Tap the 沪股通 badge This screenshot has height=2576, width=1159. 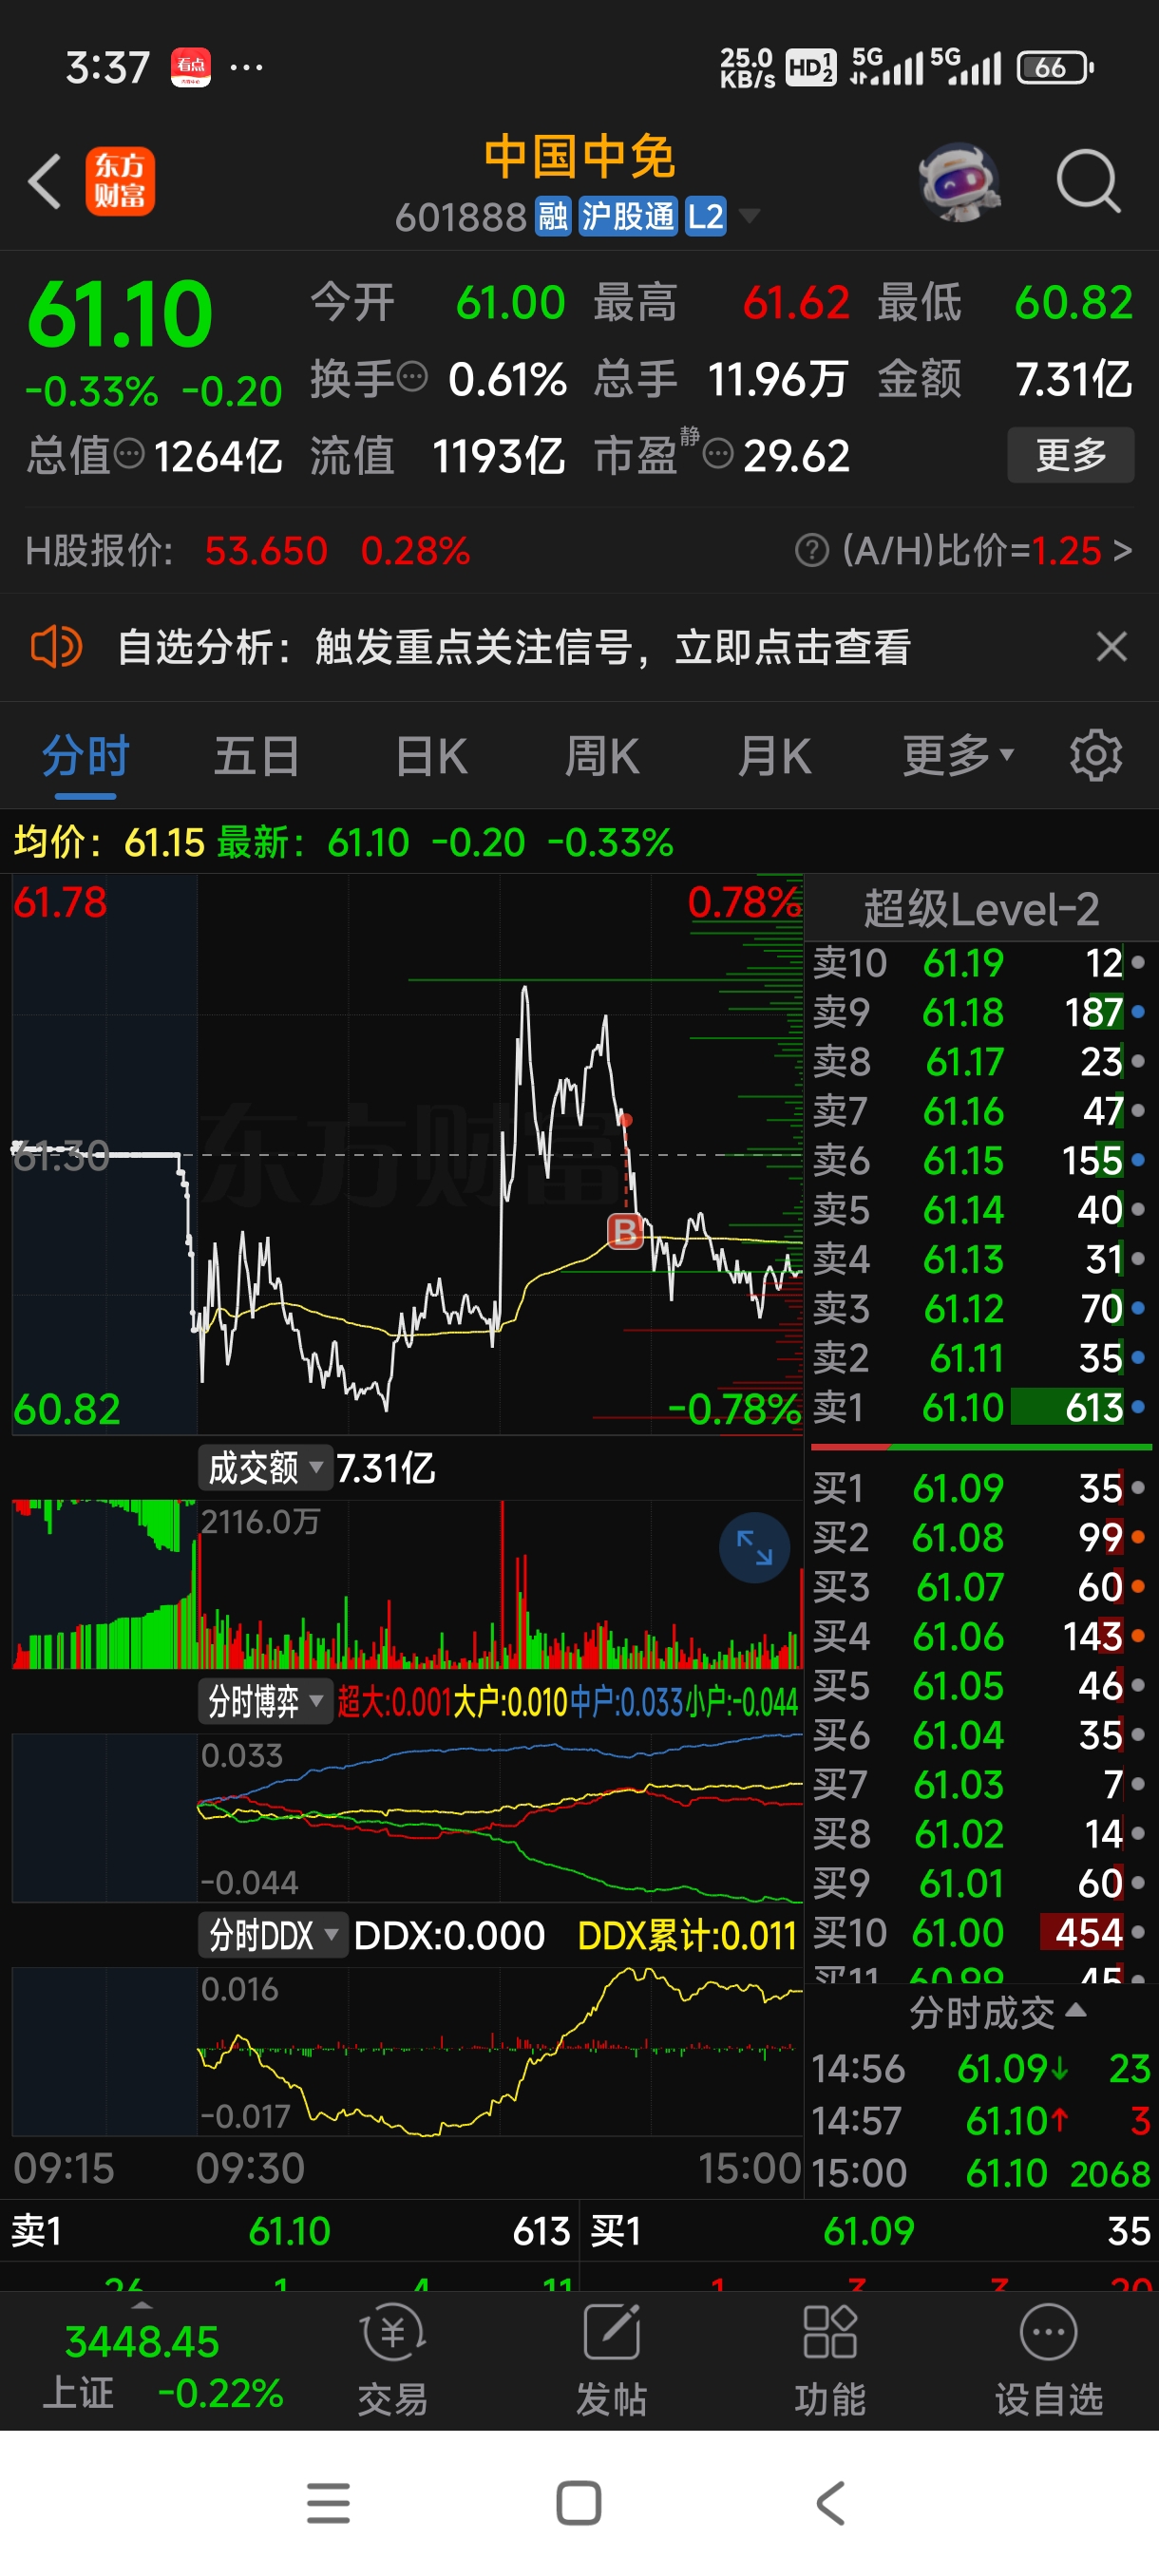point(628,216)
